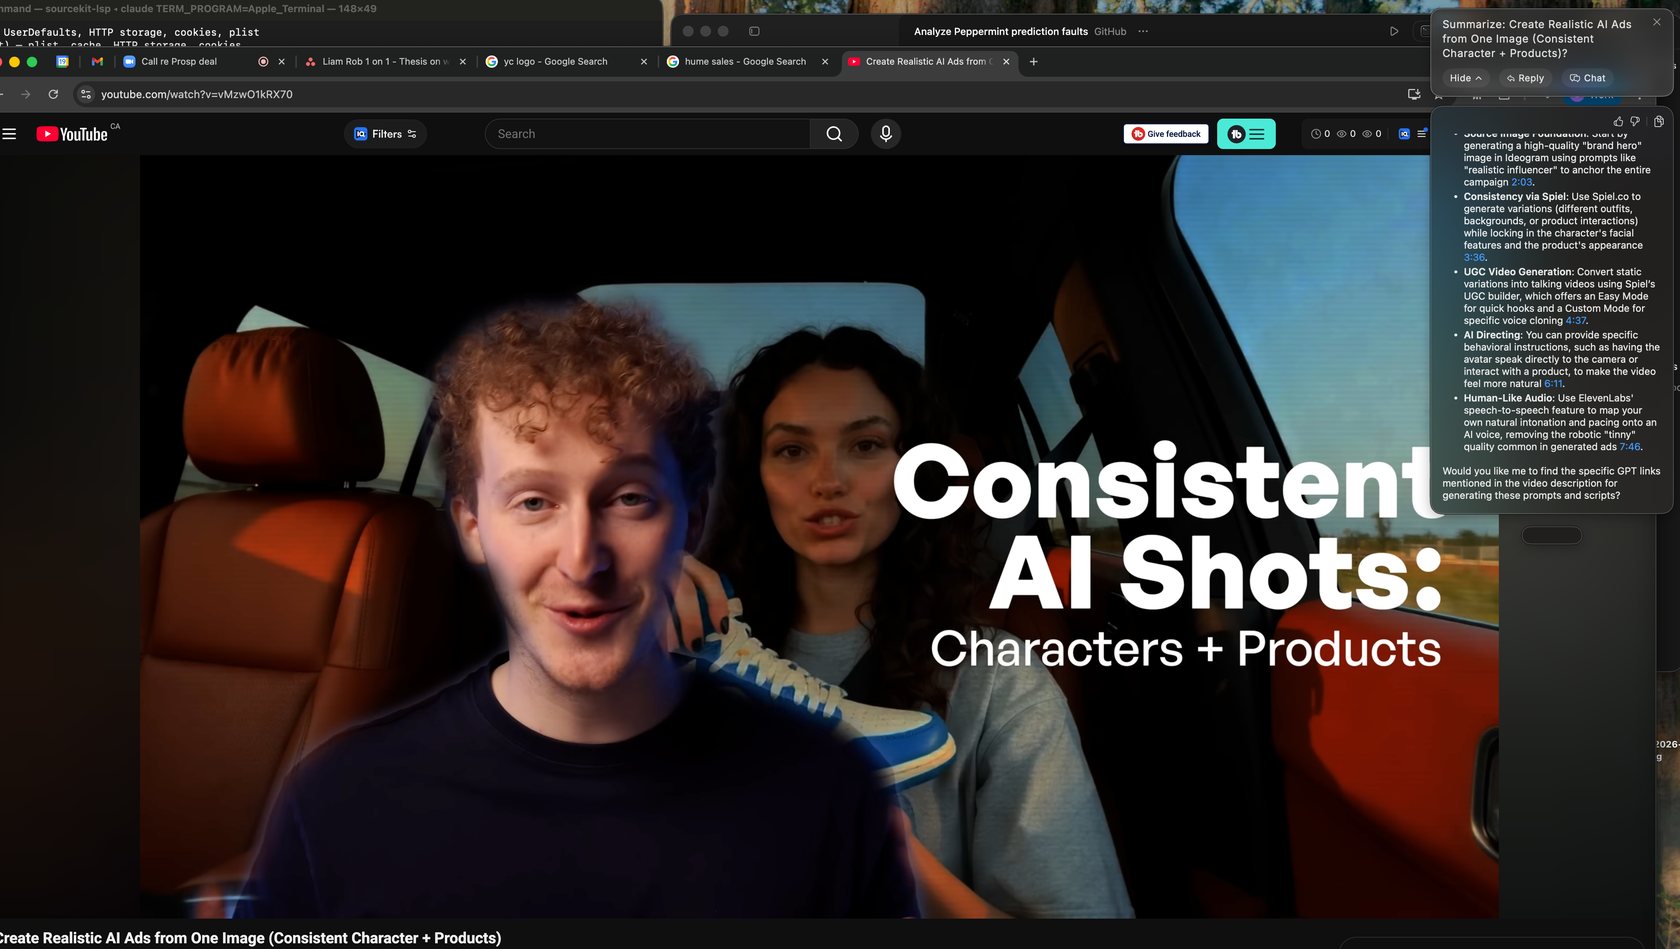Open the search Filters dropdown
The image size is (1680, 949).
(384, 133)
